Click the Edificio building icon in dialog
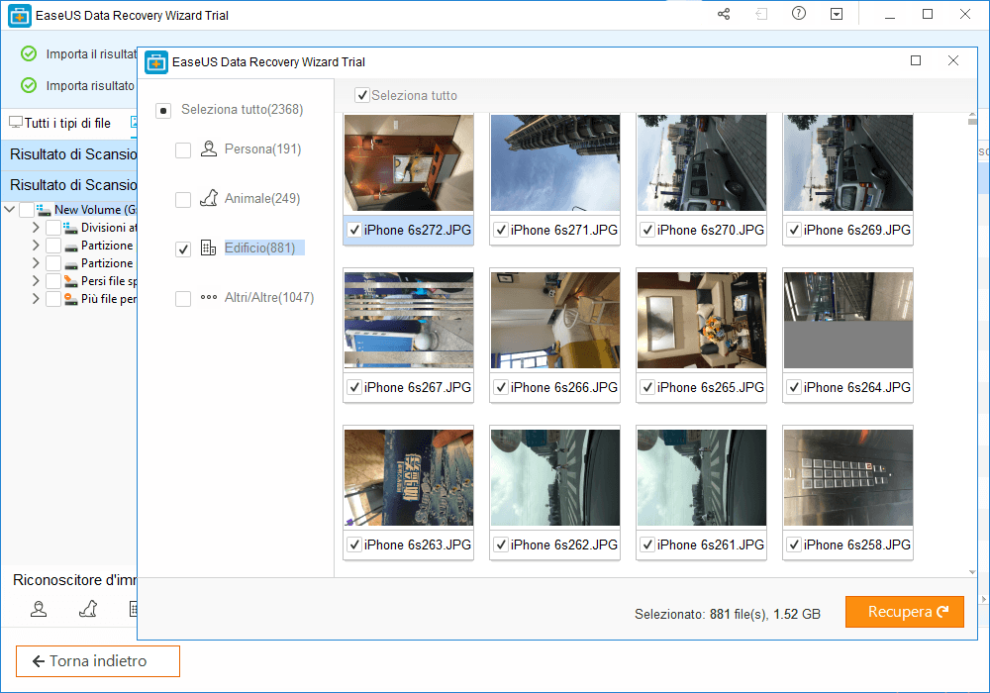990x693 pixels. 208,248
